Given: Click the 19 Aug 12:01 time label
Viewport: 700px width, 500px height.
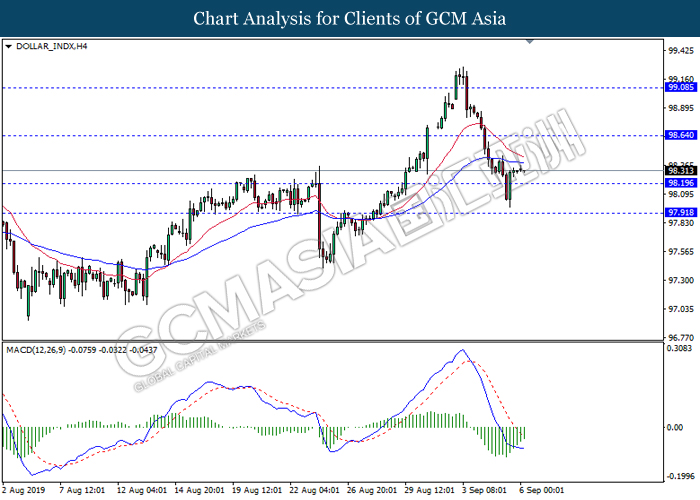Looking at the screenshot, I should pos(257,490).
